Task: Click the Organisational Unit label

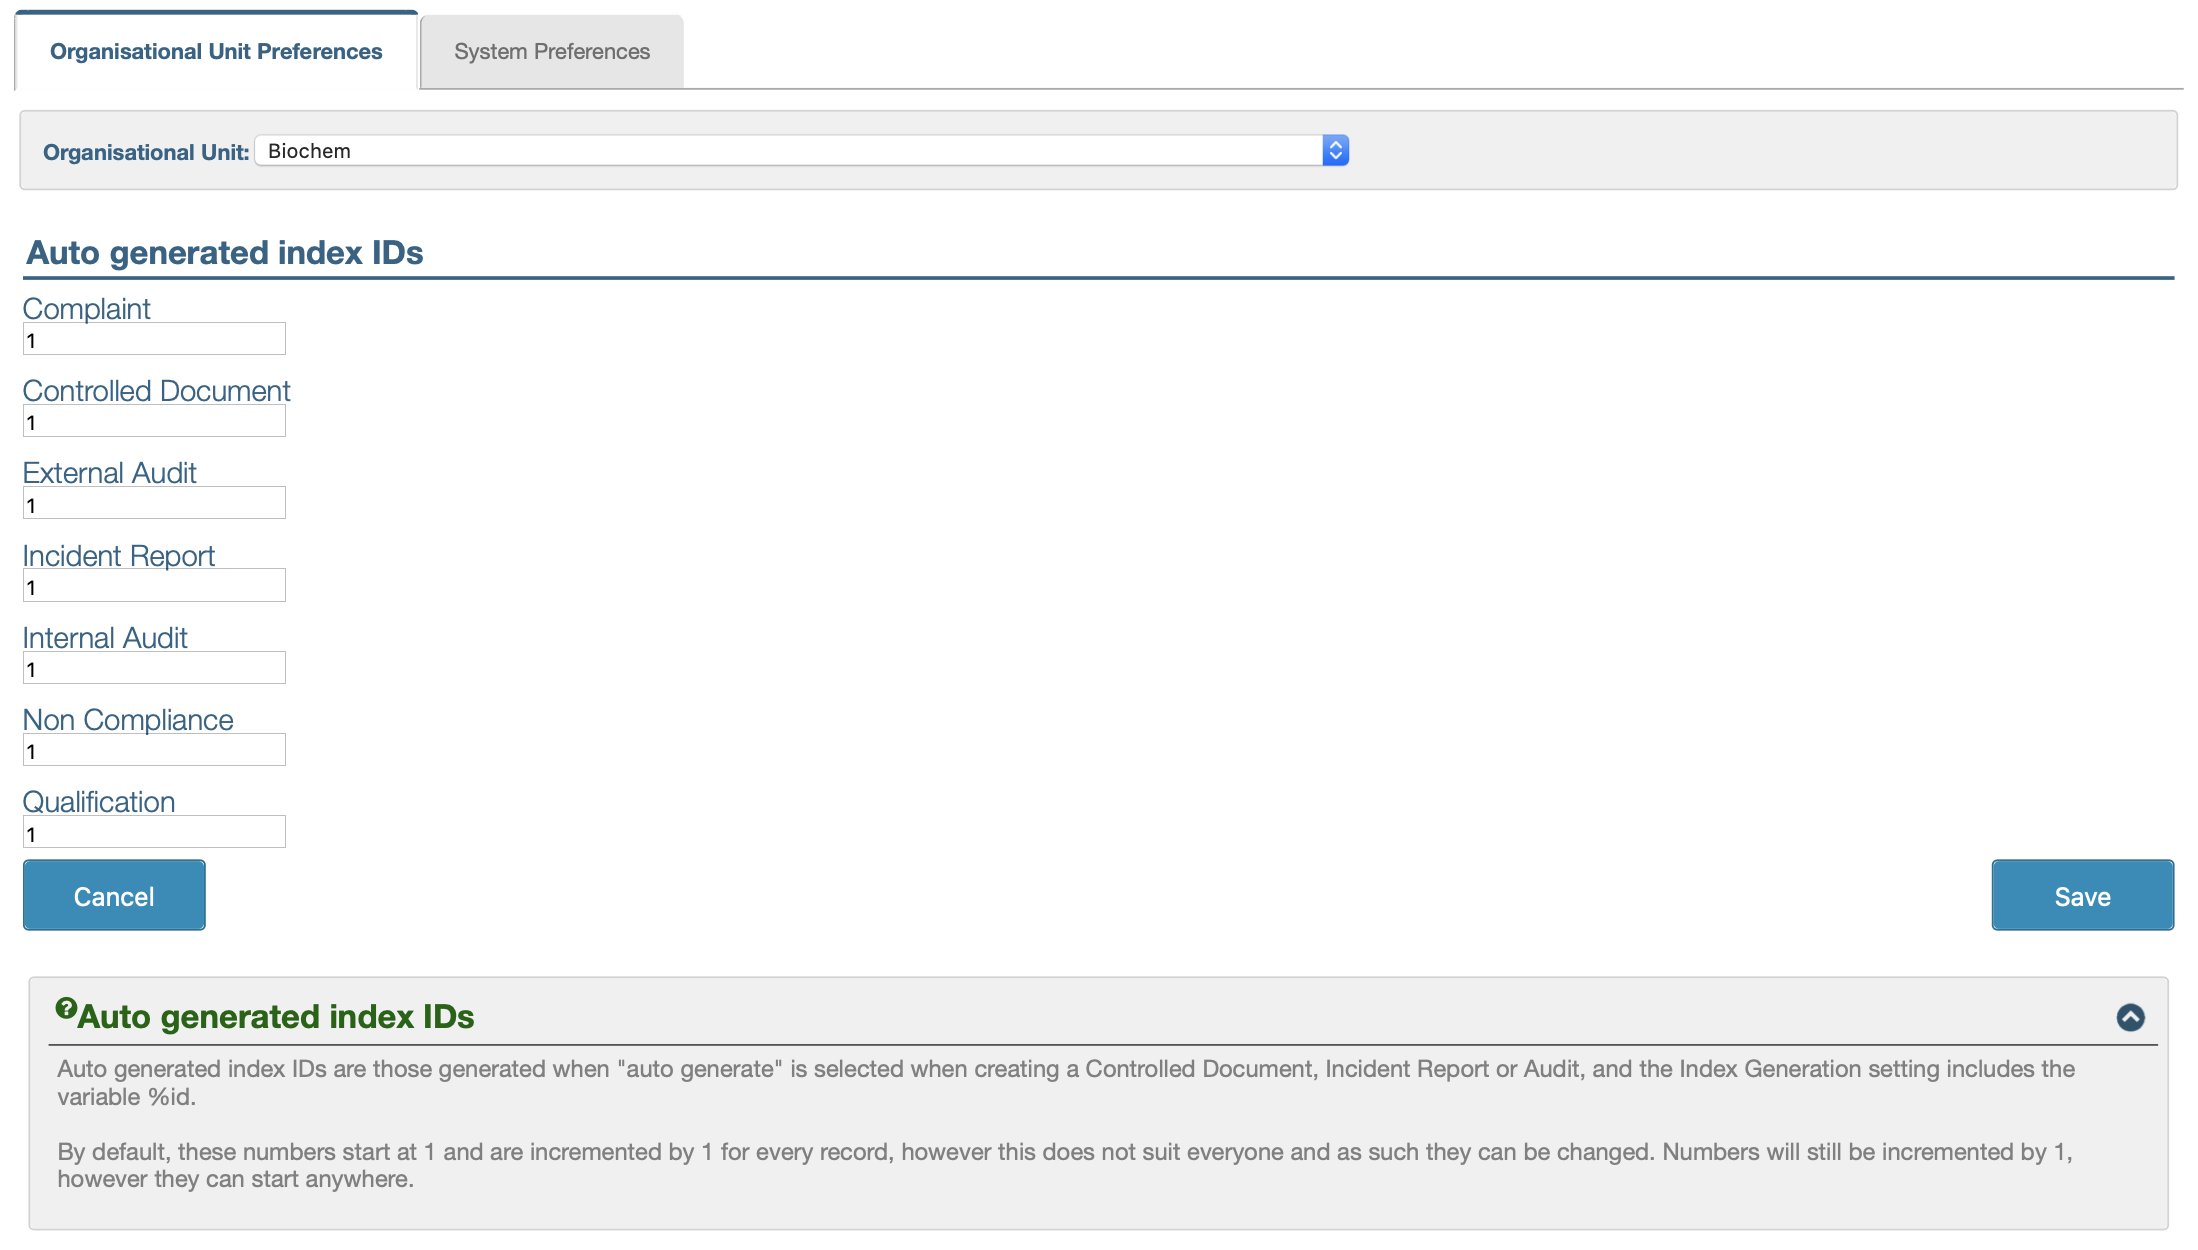Action: point(146,152)
